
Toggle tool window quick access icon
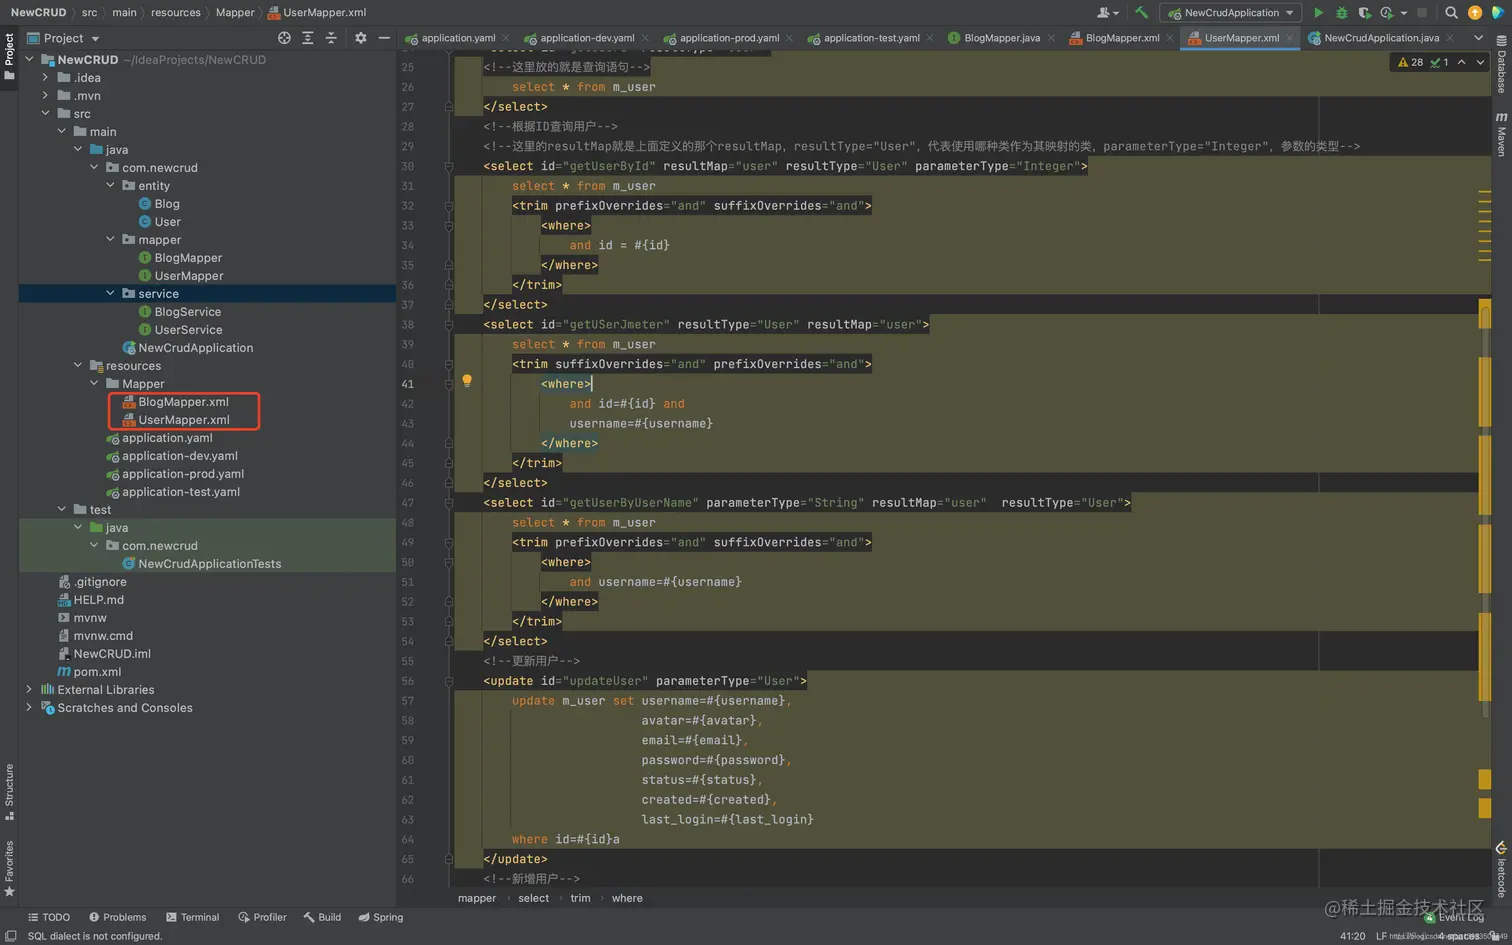10,936
